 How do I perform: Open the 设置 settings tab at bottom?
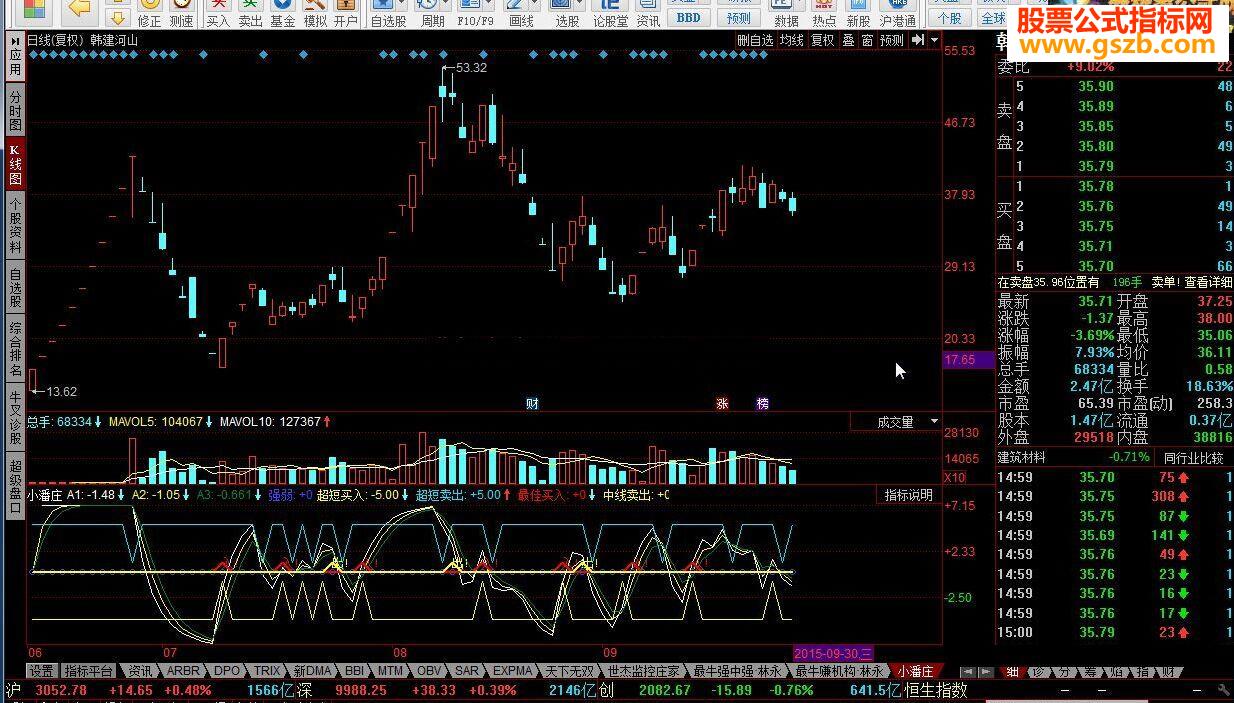[41, 671]
